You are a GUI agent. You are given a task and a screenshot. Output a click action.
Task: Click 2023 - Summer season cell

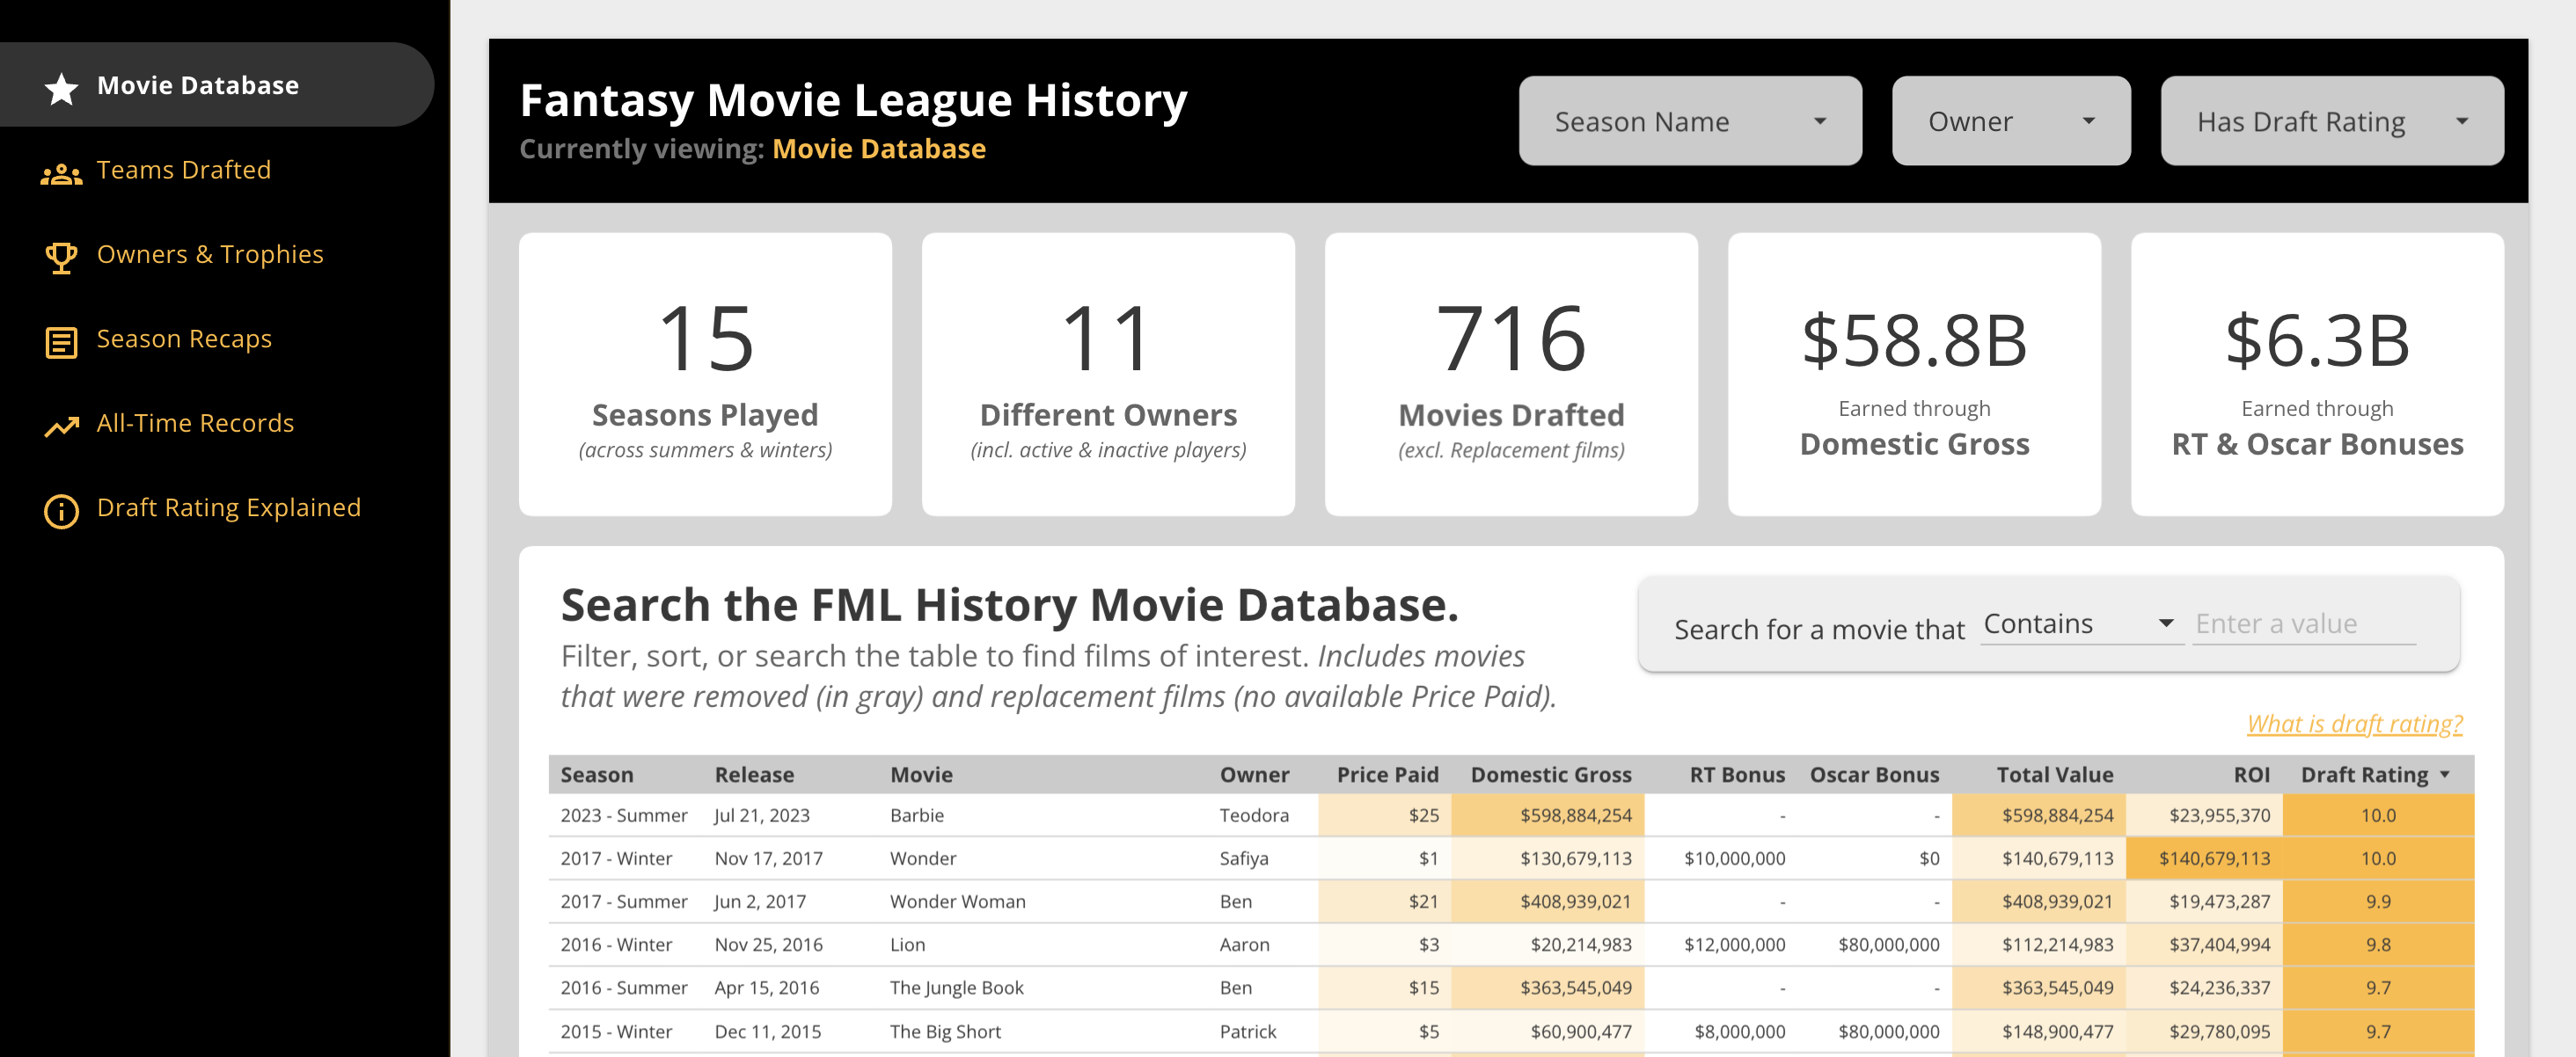[x=623, y=815]
